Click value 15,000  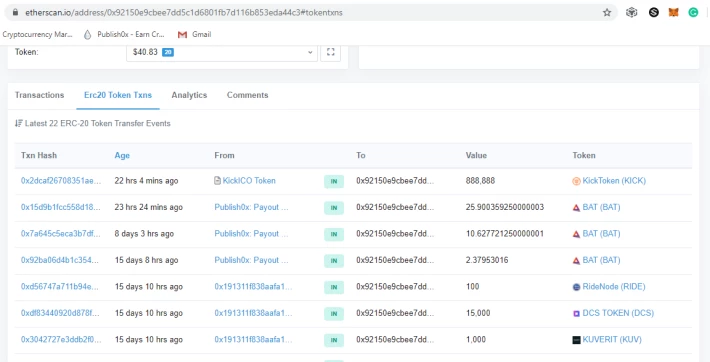(x=478, y=313)
